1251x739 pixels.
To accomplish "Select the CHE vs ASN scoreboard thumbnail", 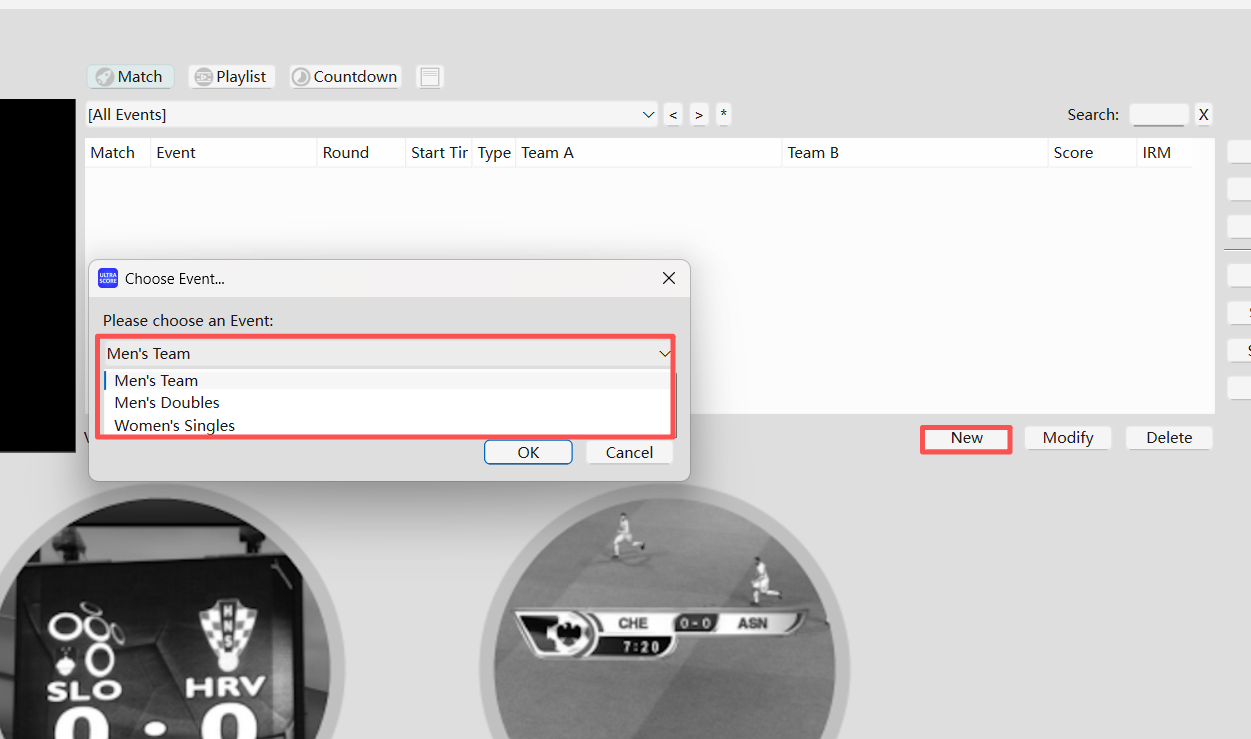I will (x=664, y=620).
